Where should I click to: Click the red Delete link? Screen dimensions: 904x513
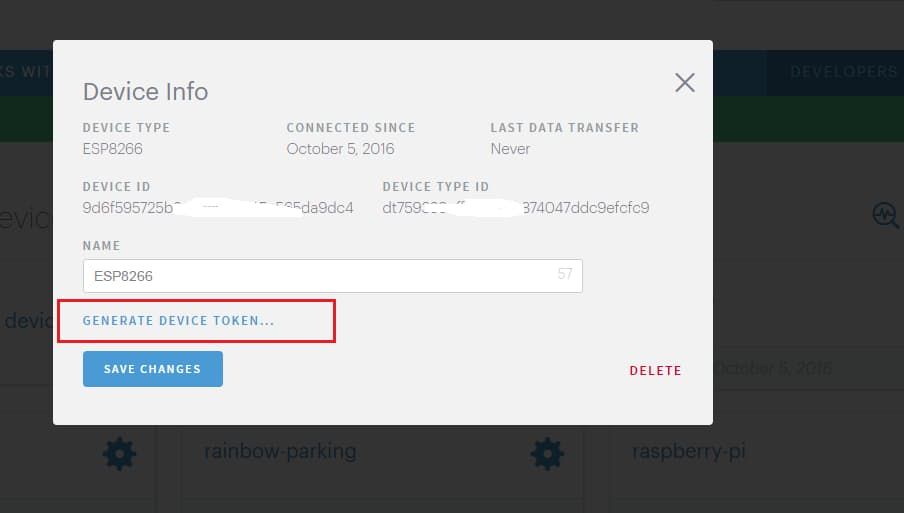[655, 371]
